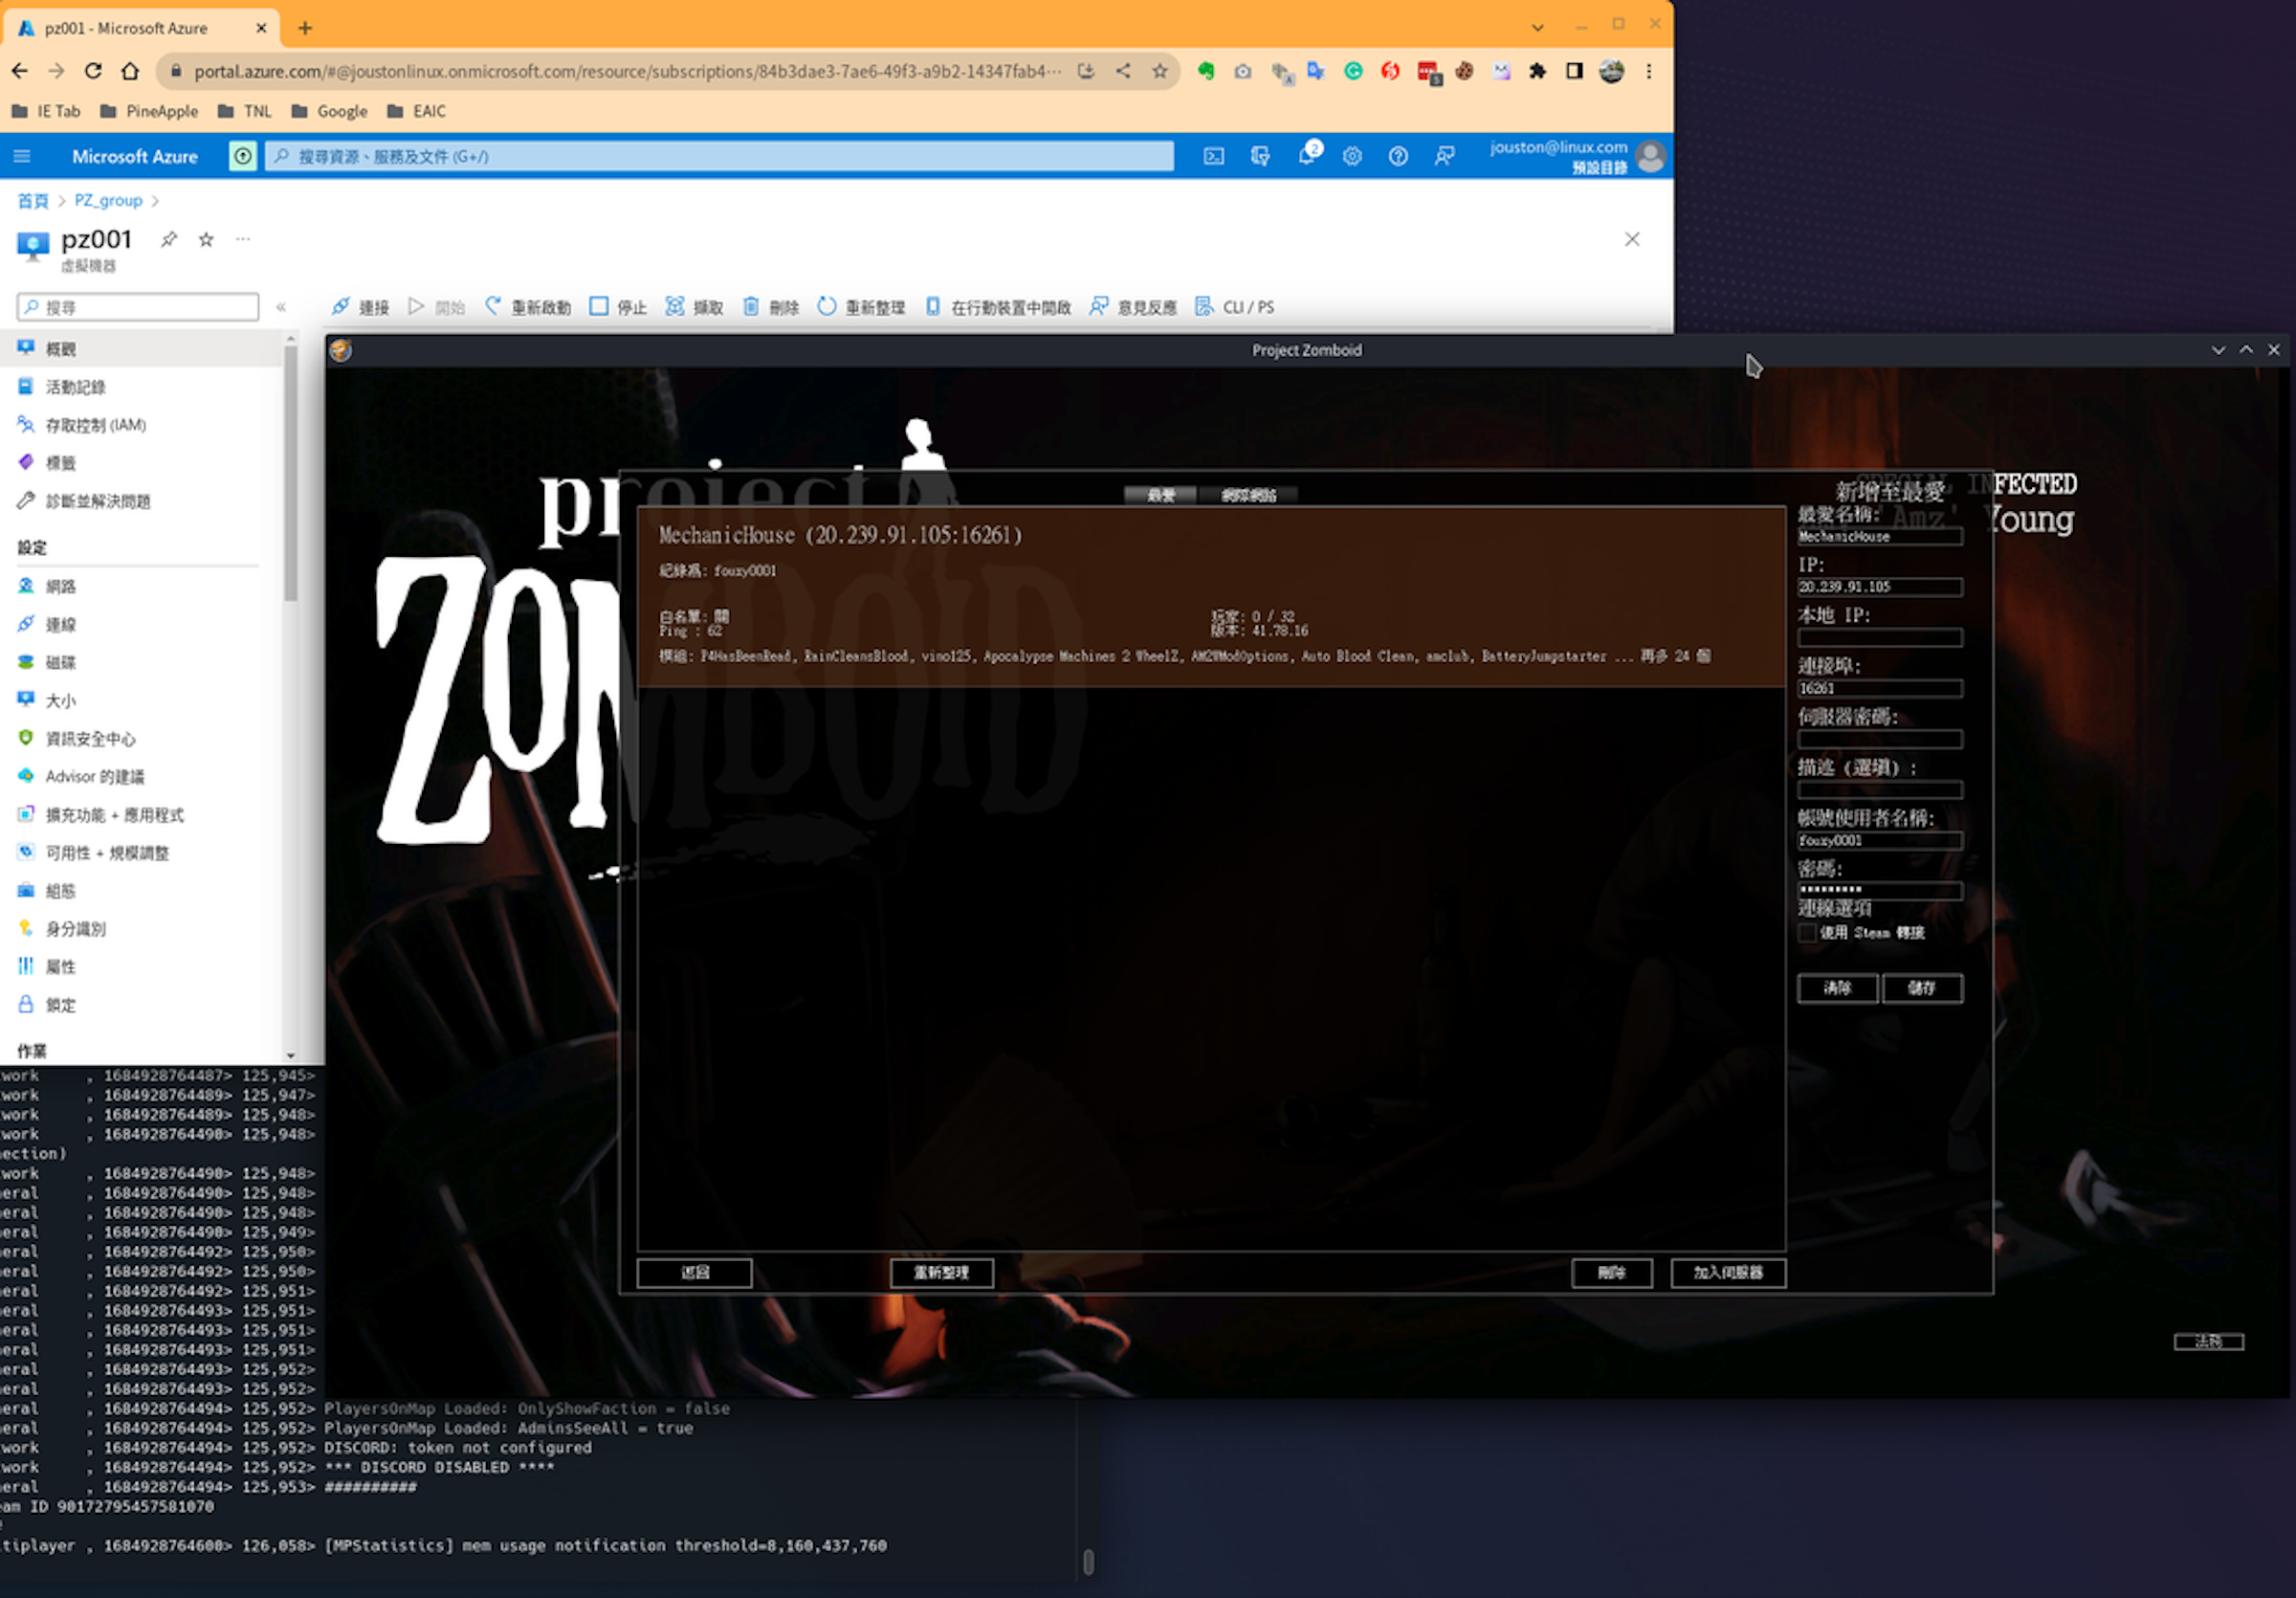Open browser extensions puzzle icon
Screen dimensions: 2296x1598
tap(1538, 71)
